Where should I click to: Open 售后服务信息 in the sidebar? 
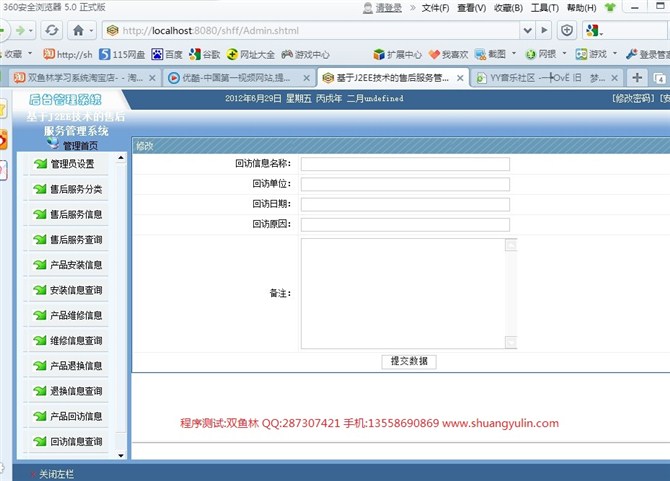76,214
